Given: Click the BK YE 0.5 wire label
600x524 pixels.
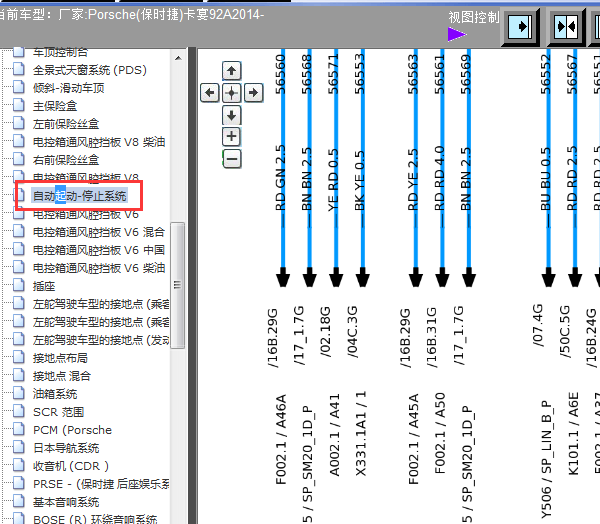Looking at the screenshot, I should click(360, 181).
